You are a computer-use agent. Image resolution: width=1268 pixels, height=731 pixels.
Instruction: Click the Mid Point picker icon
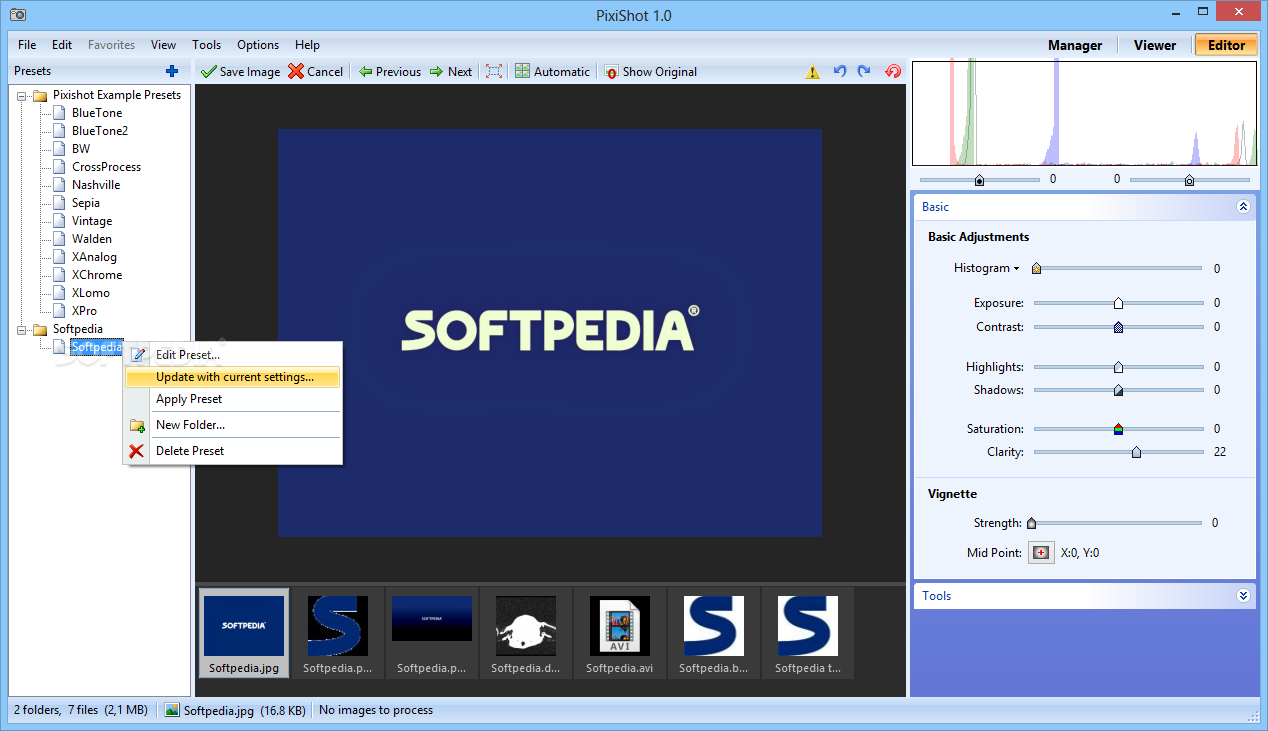tap(1041, 552)
